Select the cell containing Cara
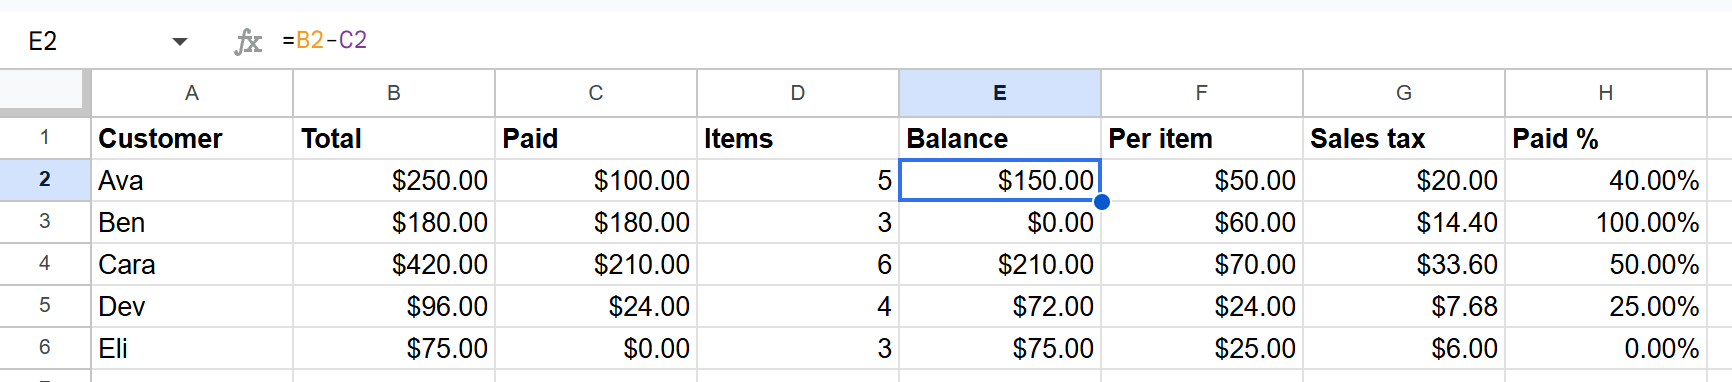Screen dimensions: 1732x382 (x=192, y=264)
